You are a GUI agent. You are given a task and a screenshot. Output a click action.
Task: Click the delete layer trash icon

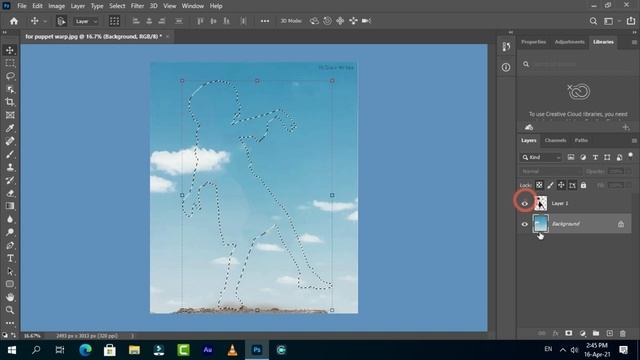click(623, 333)
